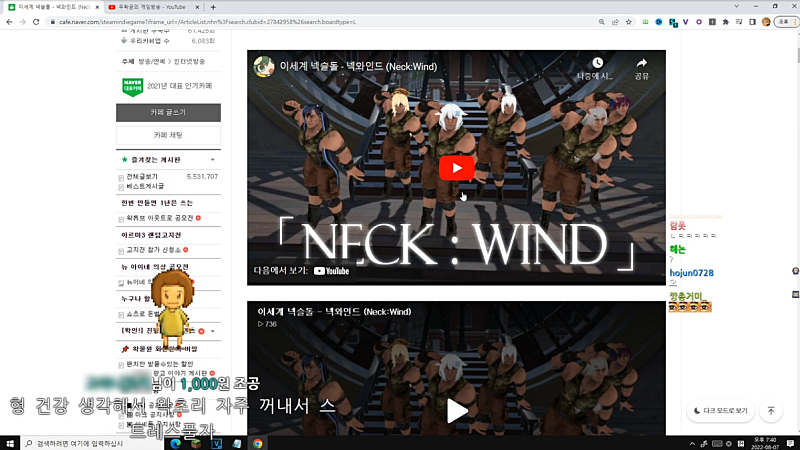The height and width of the screenshot is (450, 800).
Task: Collapse the 즐겨찾는 게시판 section arrow
Action: (x=212, y=160)
